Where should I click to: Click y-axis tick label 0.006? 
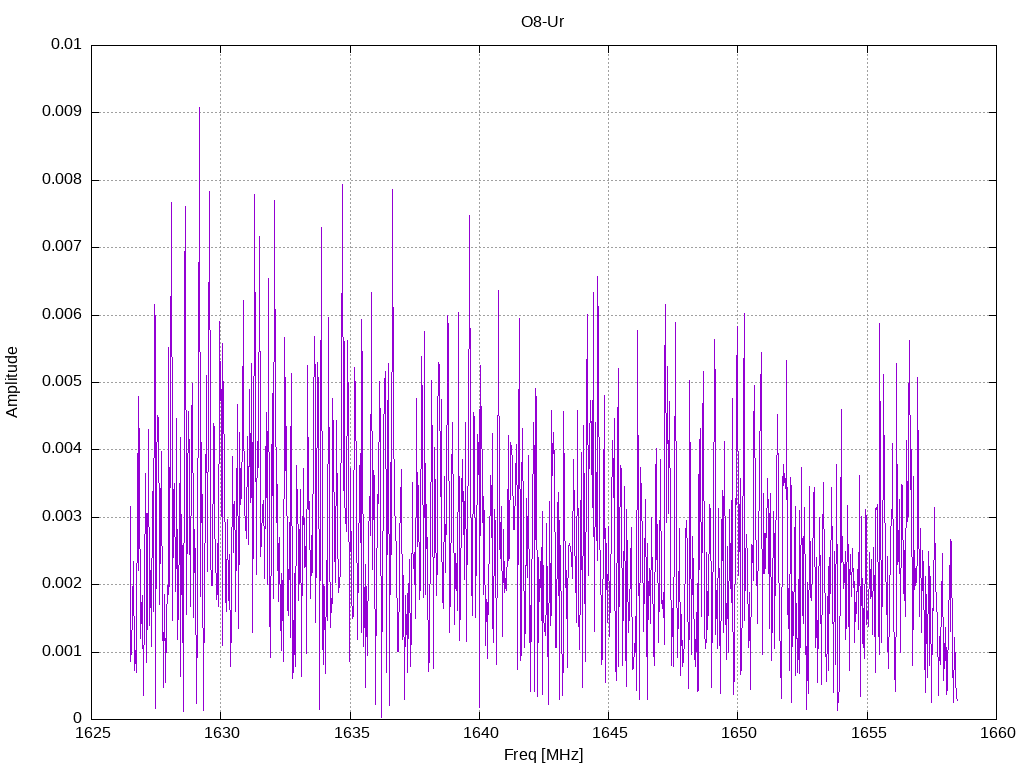[x=61, y=314]
